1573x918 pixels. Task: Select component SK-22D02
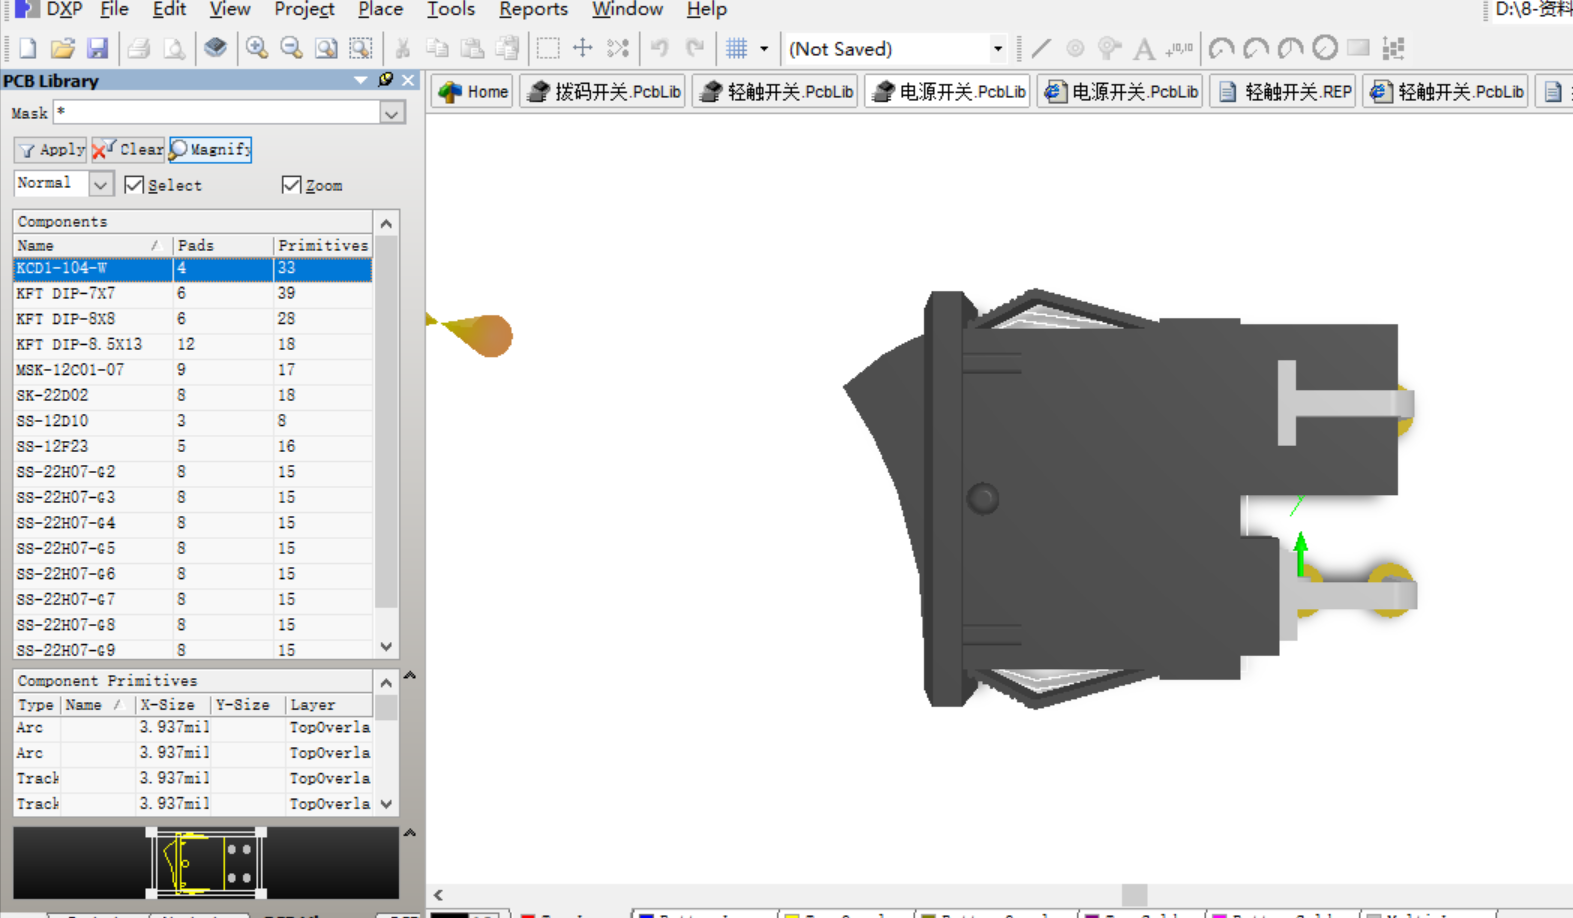[x=193, y=395]
